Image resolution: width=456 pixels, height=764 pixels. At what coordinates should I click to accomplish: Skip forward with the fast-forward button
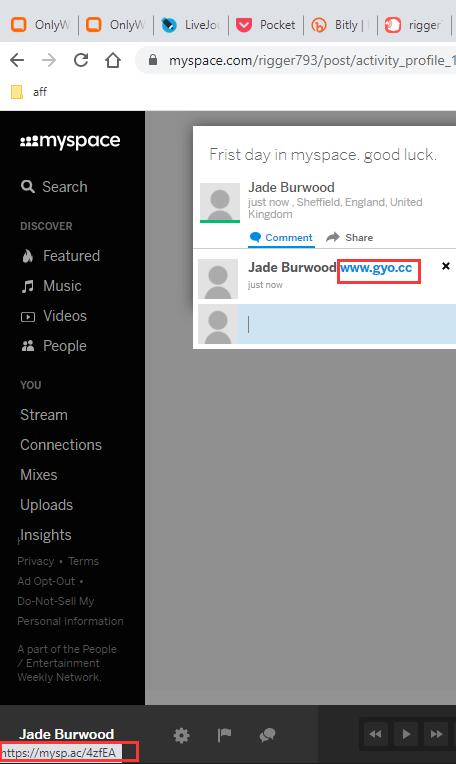coord(437,734)
